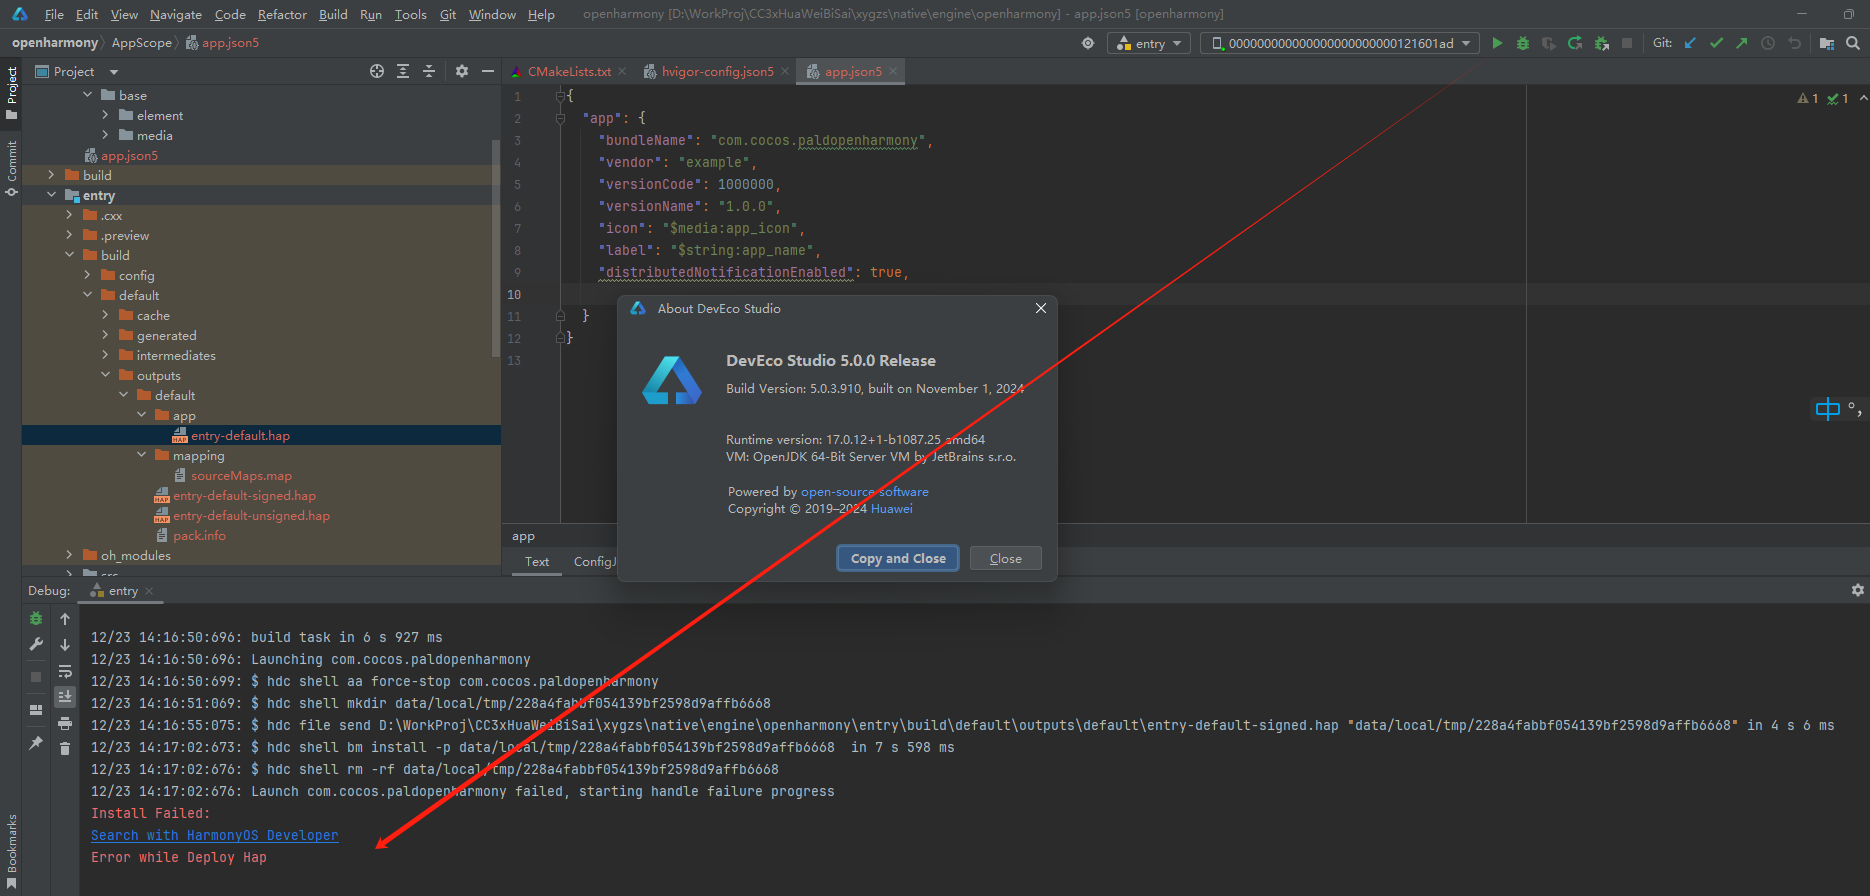Collapse the entry module folder
1870x896 pixels.
[x=51, y=195]
